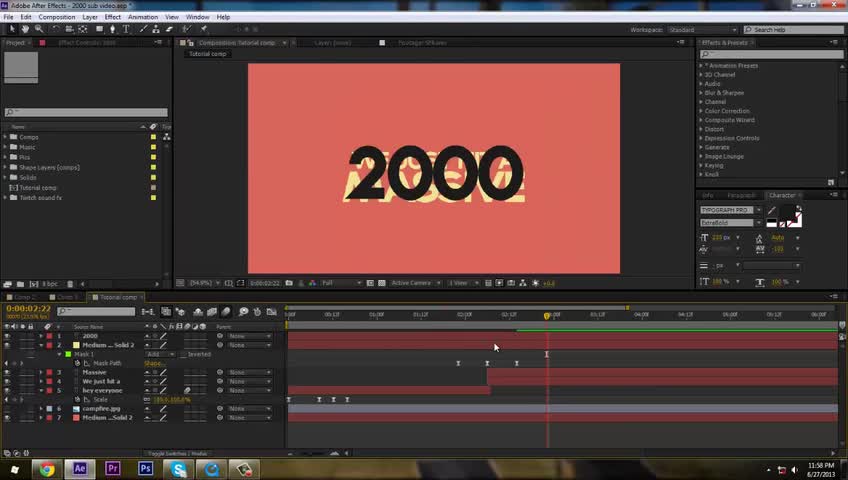Toggle Scale property stopwatch
The width and height of the screenshot is (848, 480).
coord(77,399)
